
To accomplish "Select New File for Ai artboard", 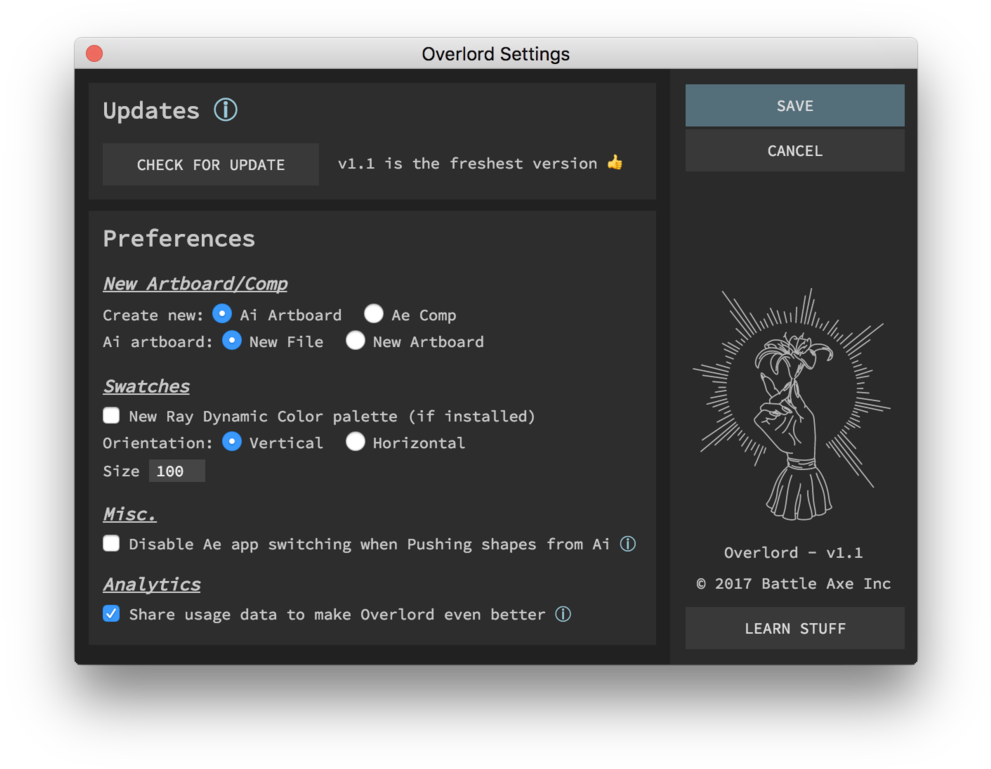I will coord(232,341).
